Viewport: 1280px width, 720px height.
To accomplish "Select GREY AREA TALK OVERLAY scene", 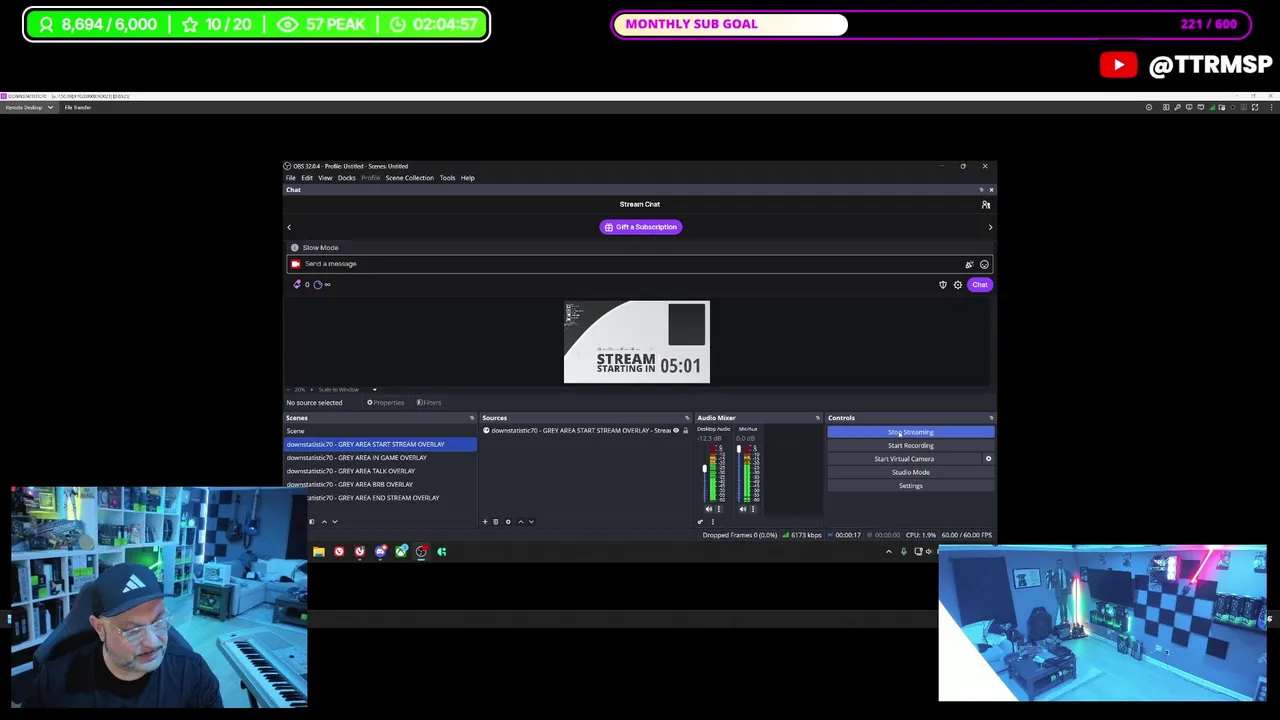I will [380, 471].
